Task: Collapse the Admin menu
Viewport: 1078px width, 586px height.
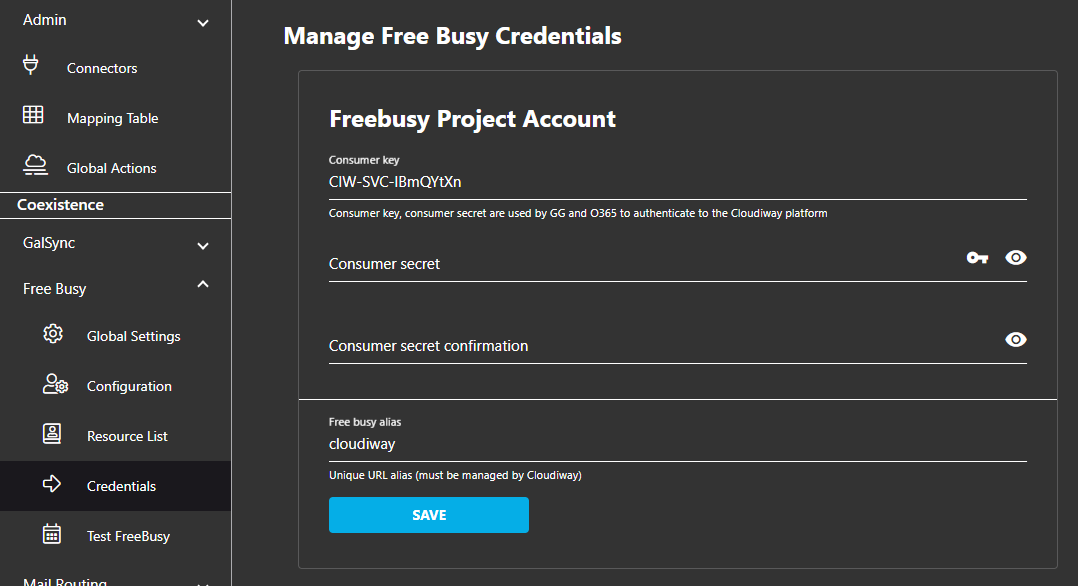Action: tap(203, 20)
